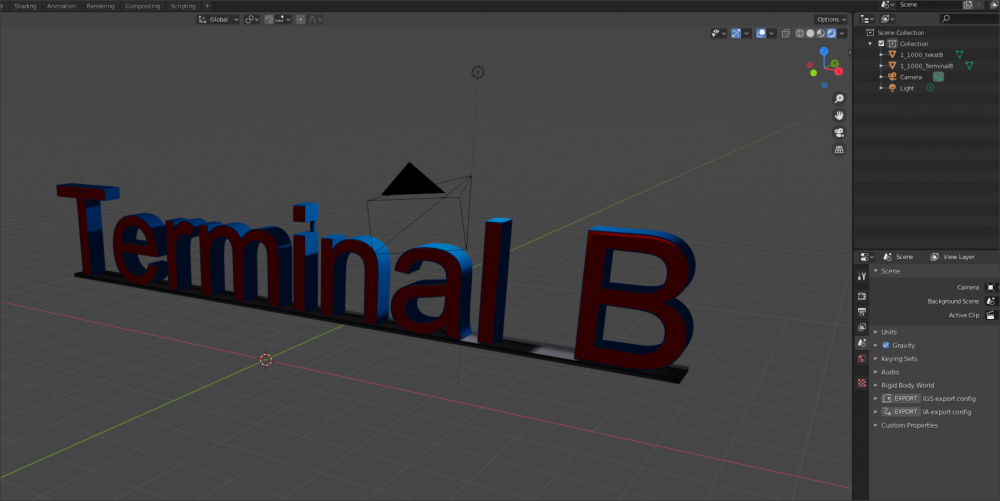This screenshot has height=501, width=1000.
Task: Switch to the Scripting workspace tab
Action: 183,6
